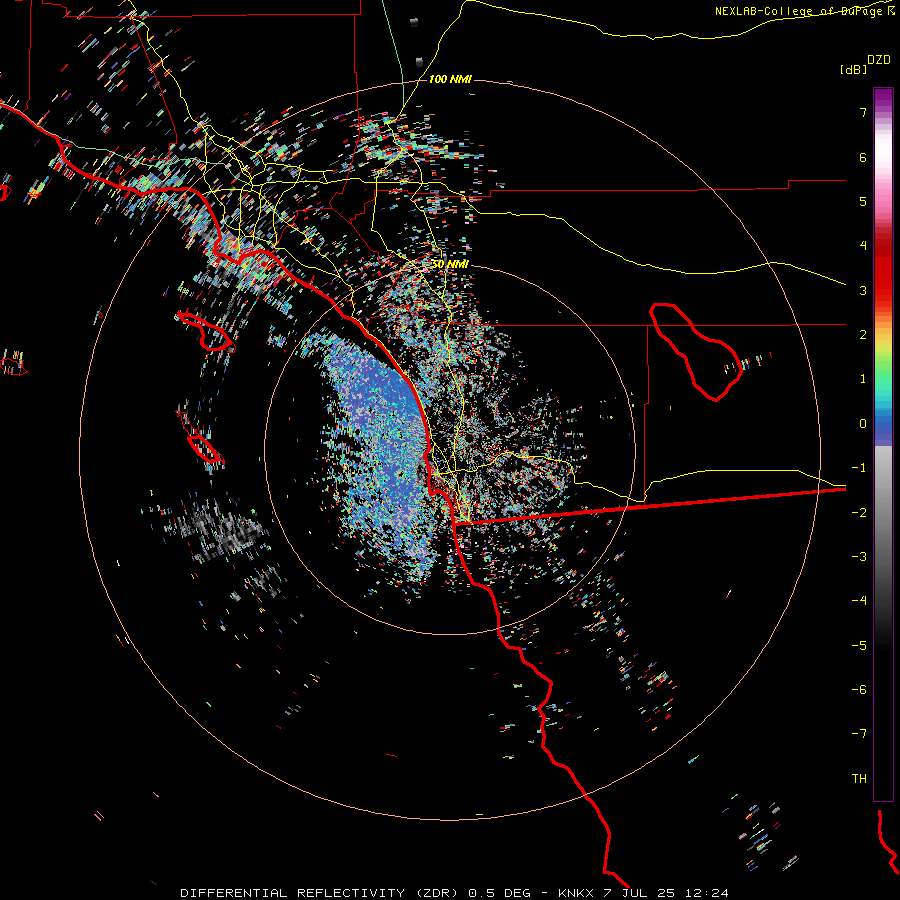Pick the -2 tick label on the scale
The image size is (900, 900).
point(859,513)
